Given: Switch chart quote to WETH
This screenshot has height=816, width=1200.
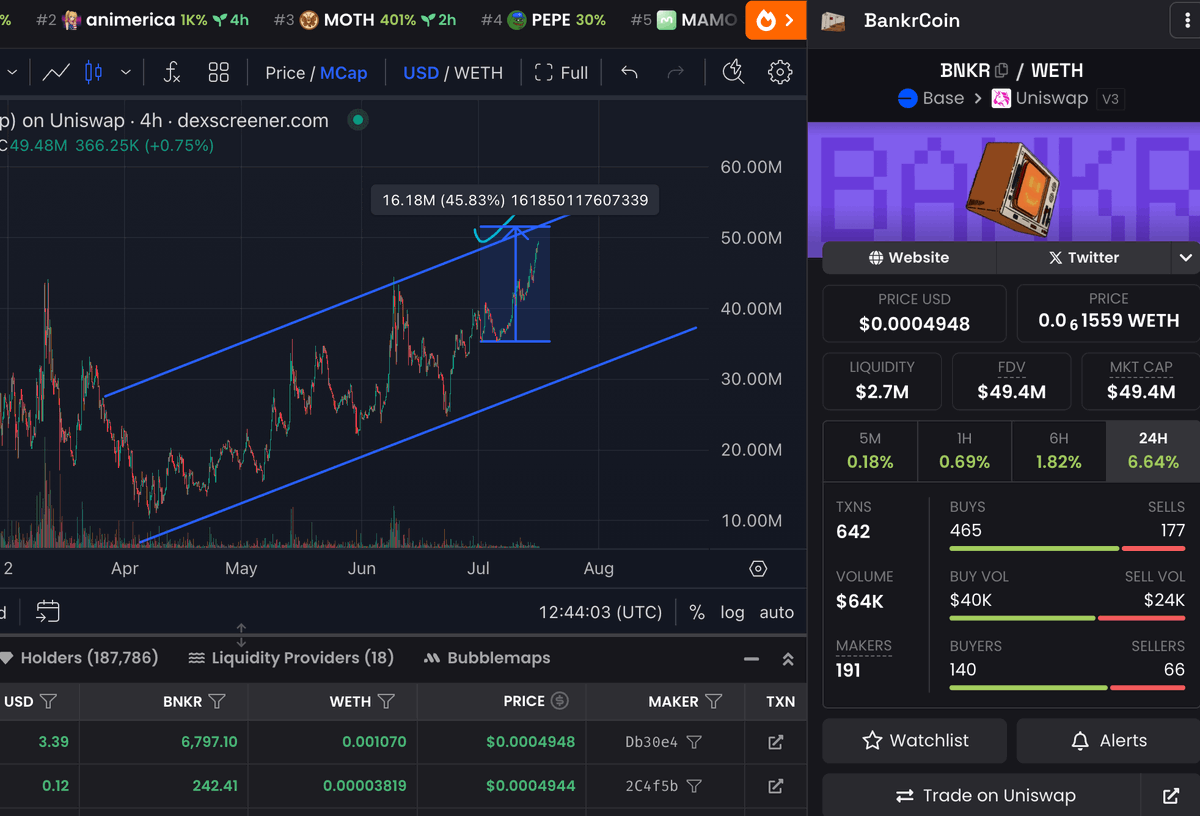Looking at the screenshot, I should coord(479,72).
